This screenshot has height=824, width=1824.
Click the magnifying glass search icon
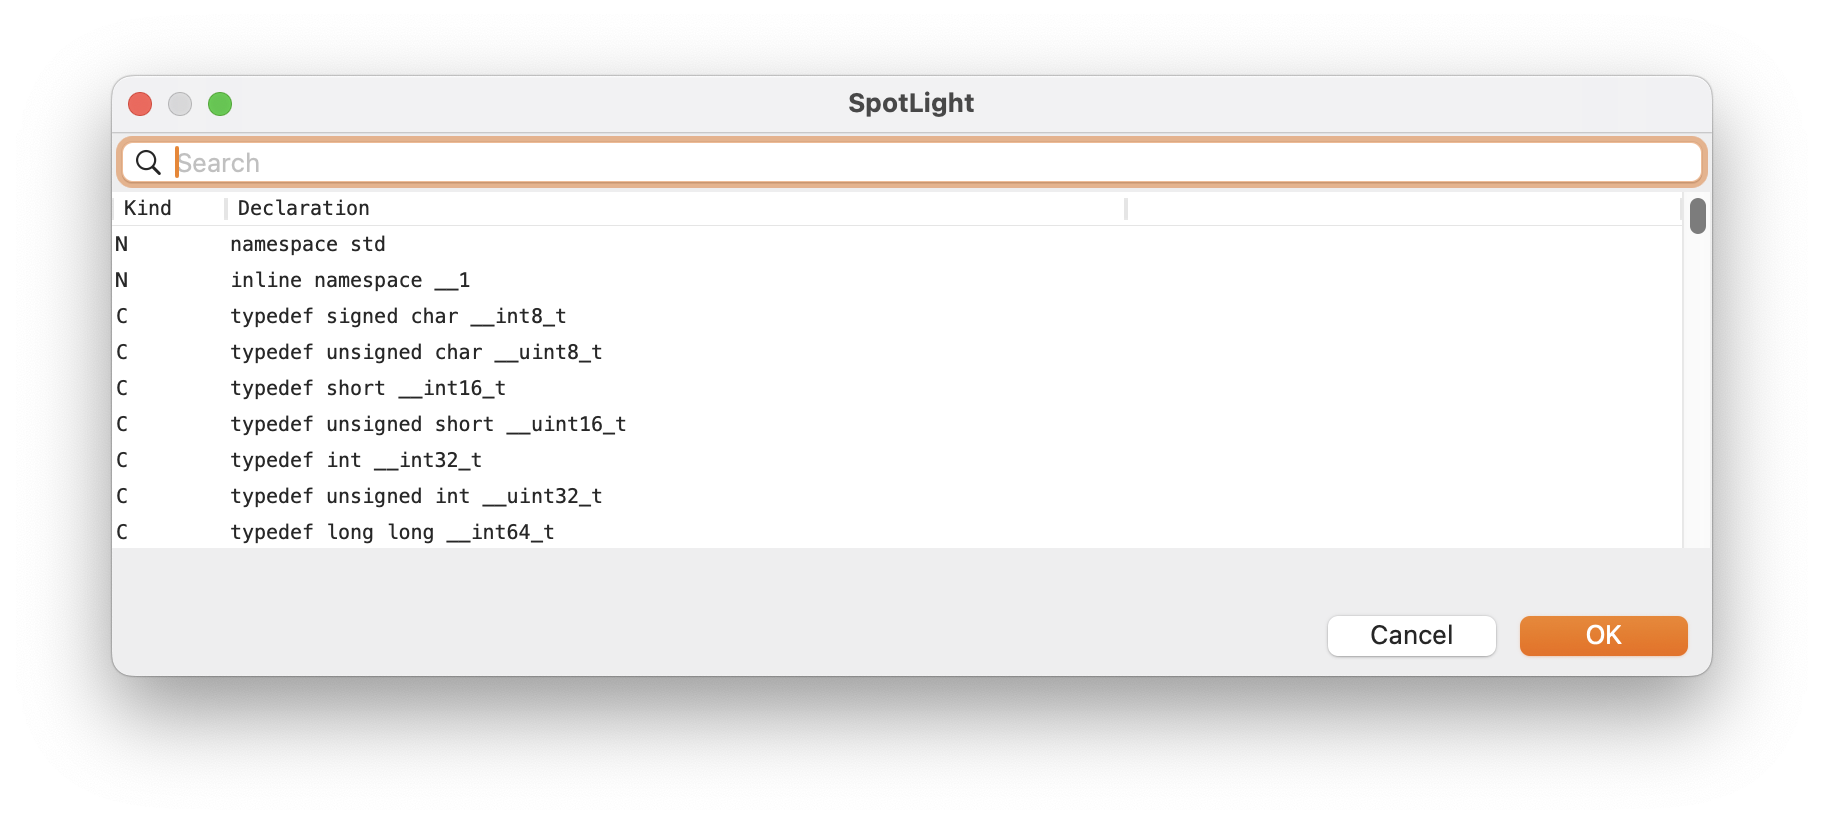coord(148,162)
